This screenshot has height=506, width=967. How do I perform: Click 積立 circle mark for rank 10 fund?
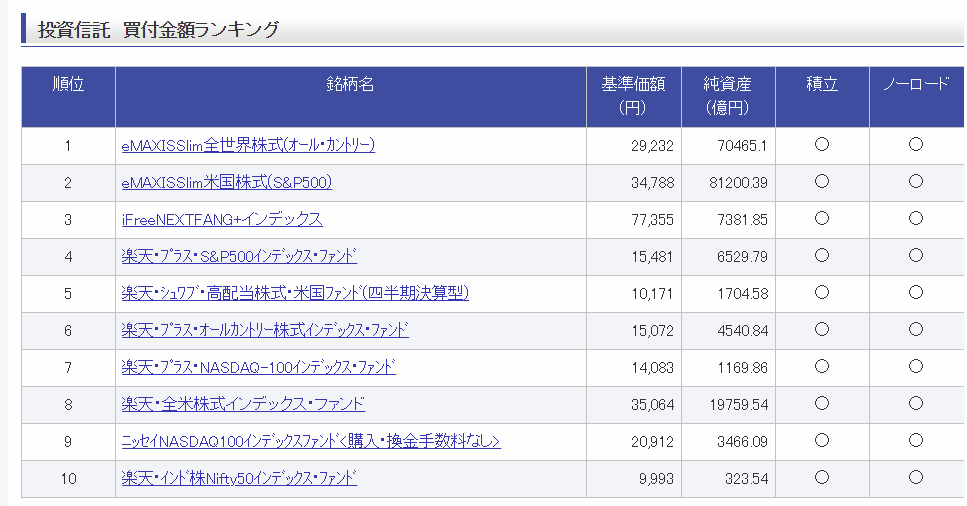821,478
